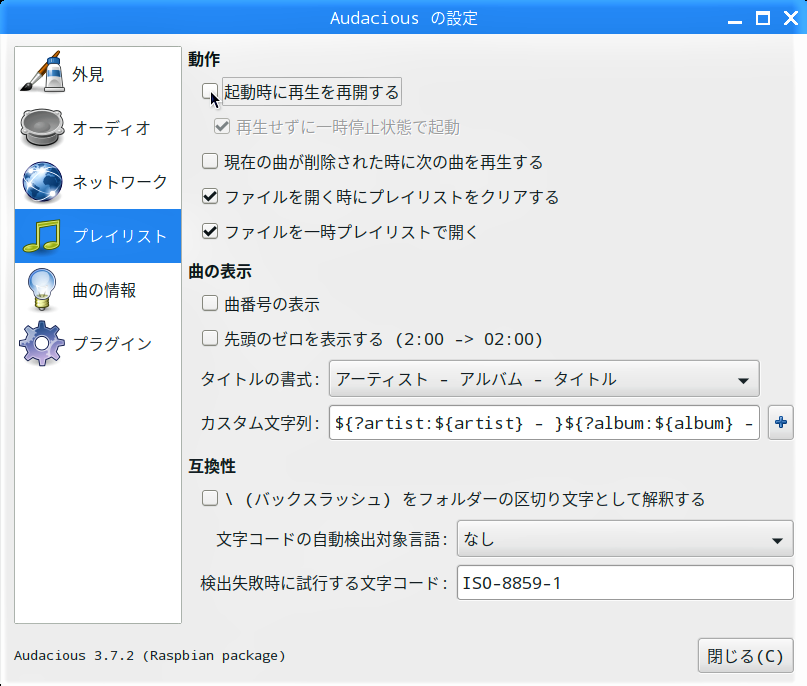Click the 文字コードの自動検出対象言語 label
Image resolution: width=807 pixels, height=686 pixels.
(x=332, y=539)
